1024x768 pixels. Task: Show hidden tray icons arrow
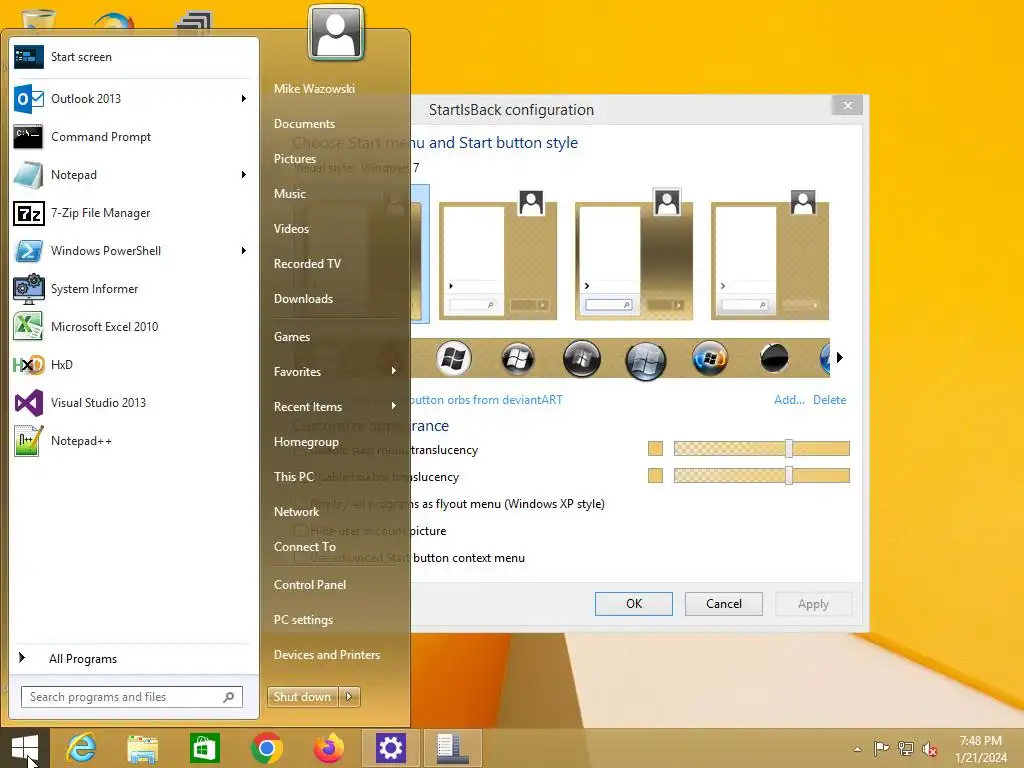[857, 749]
